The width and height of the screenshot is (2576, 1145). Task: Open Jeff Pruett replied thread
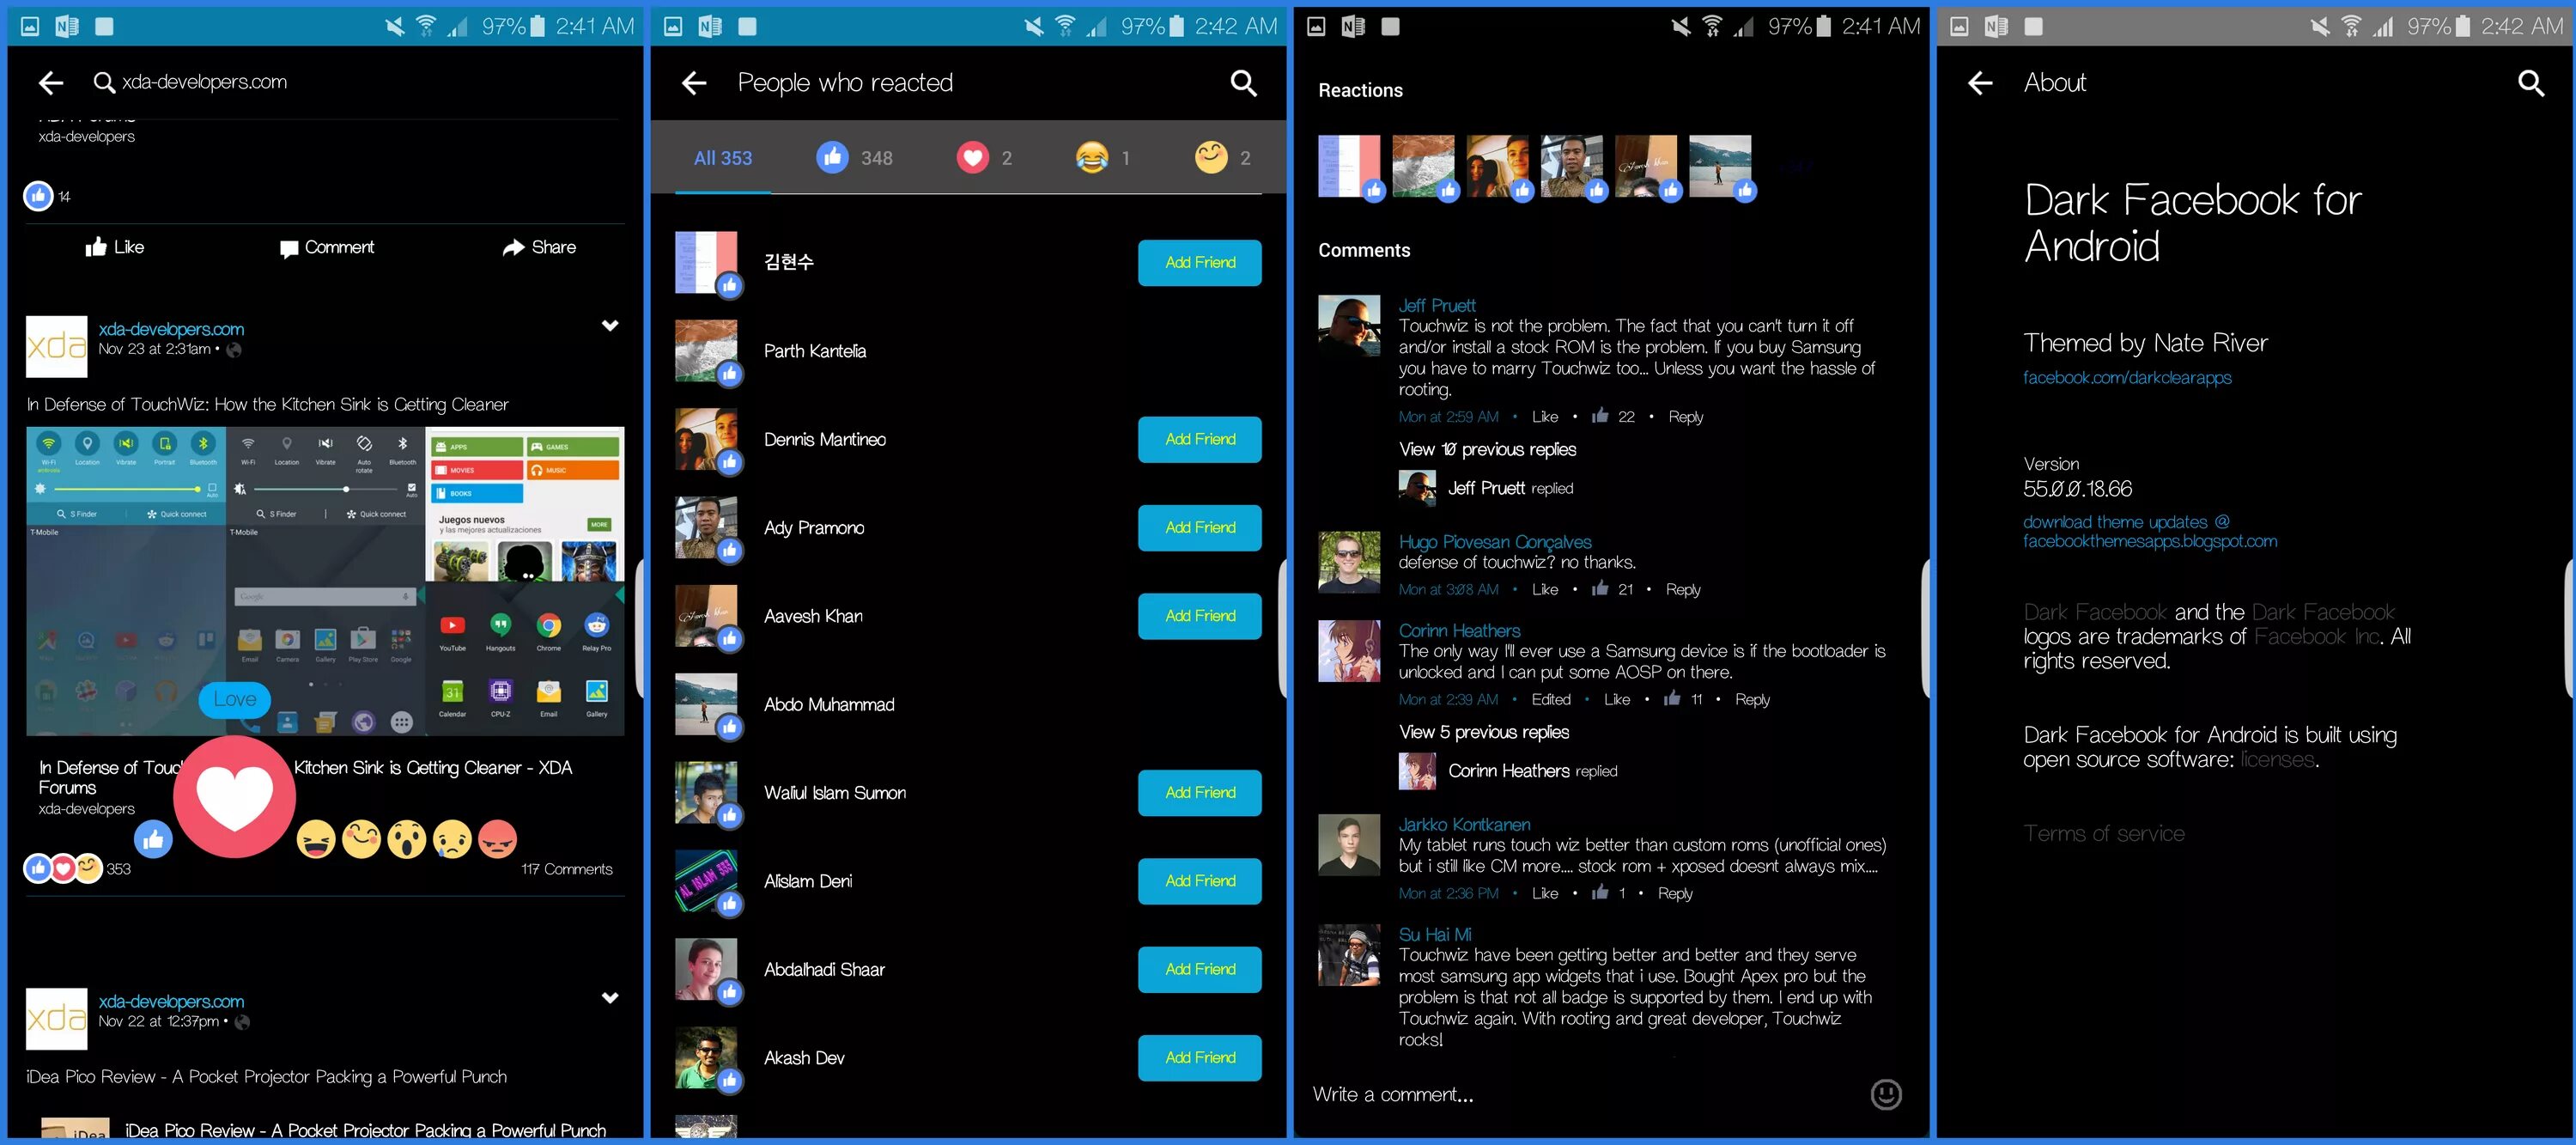click(x=1486, y=488)
